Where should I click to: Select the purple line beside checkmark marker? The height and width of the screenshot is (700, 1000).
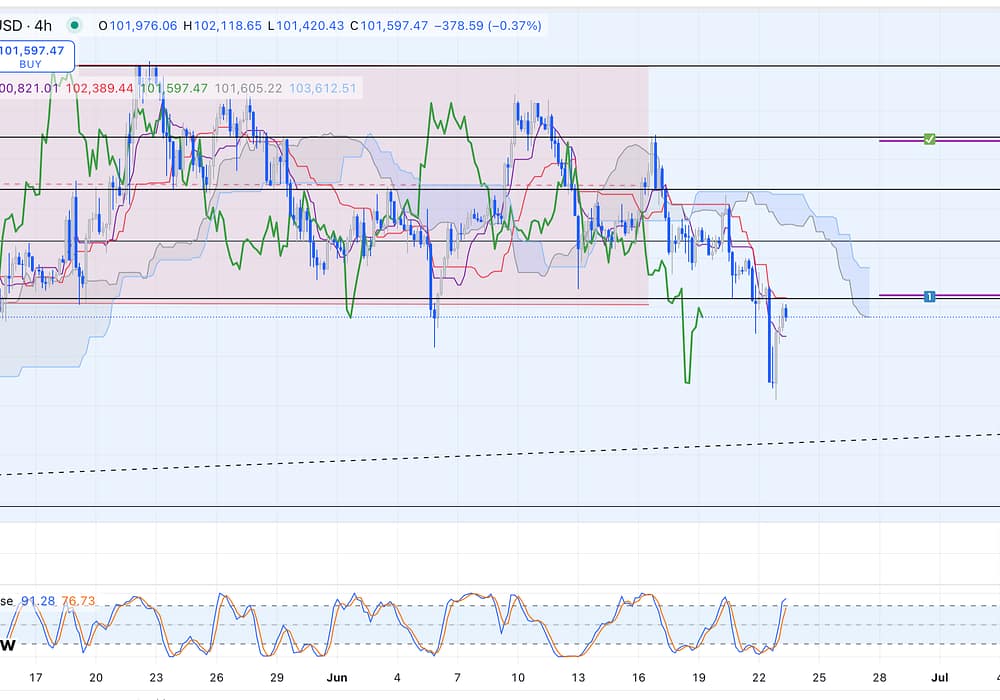(965, 140)
